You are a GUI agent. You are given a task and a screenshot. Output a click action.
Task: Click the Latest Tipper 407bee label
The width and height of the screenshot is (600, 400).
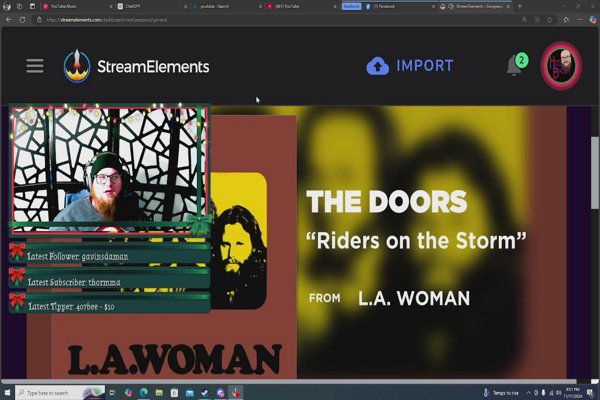point(71,306)
